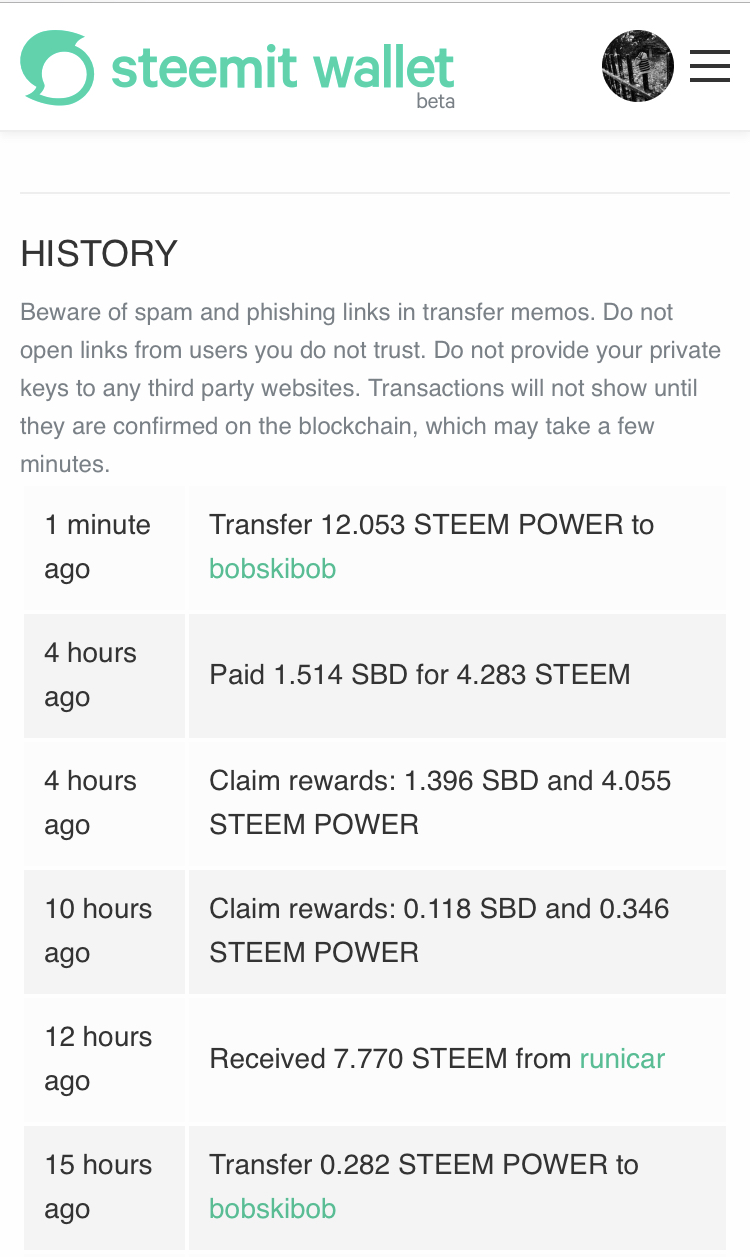This screenshot has height=1257, width=750.
Task: Click the phishing warning paragraph
Action: point(371,388)
